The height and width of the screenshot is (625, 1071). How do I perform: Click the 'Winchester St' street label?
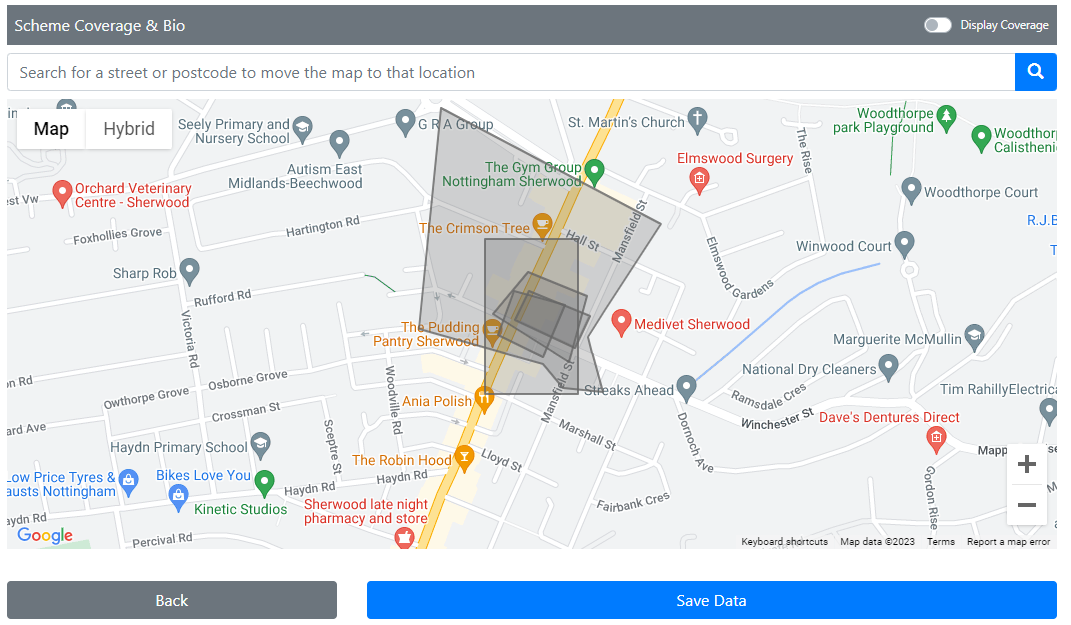coord(777,419)
